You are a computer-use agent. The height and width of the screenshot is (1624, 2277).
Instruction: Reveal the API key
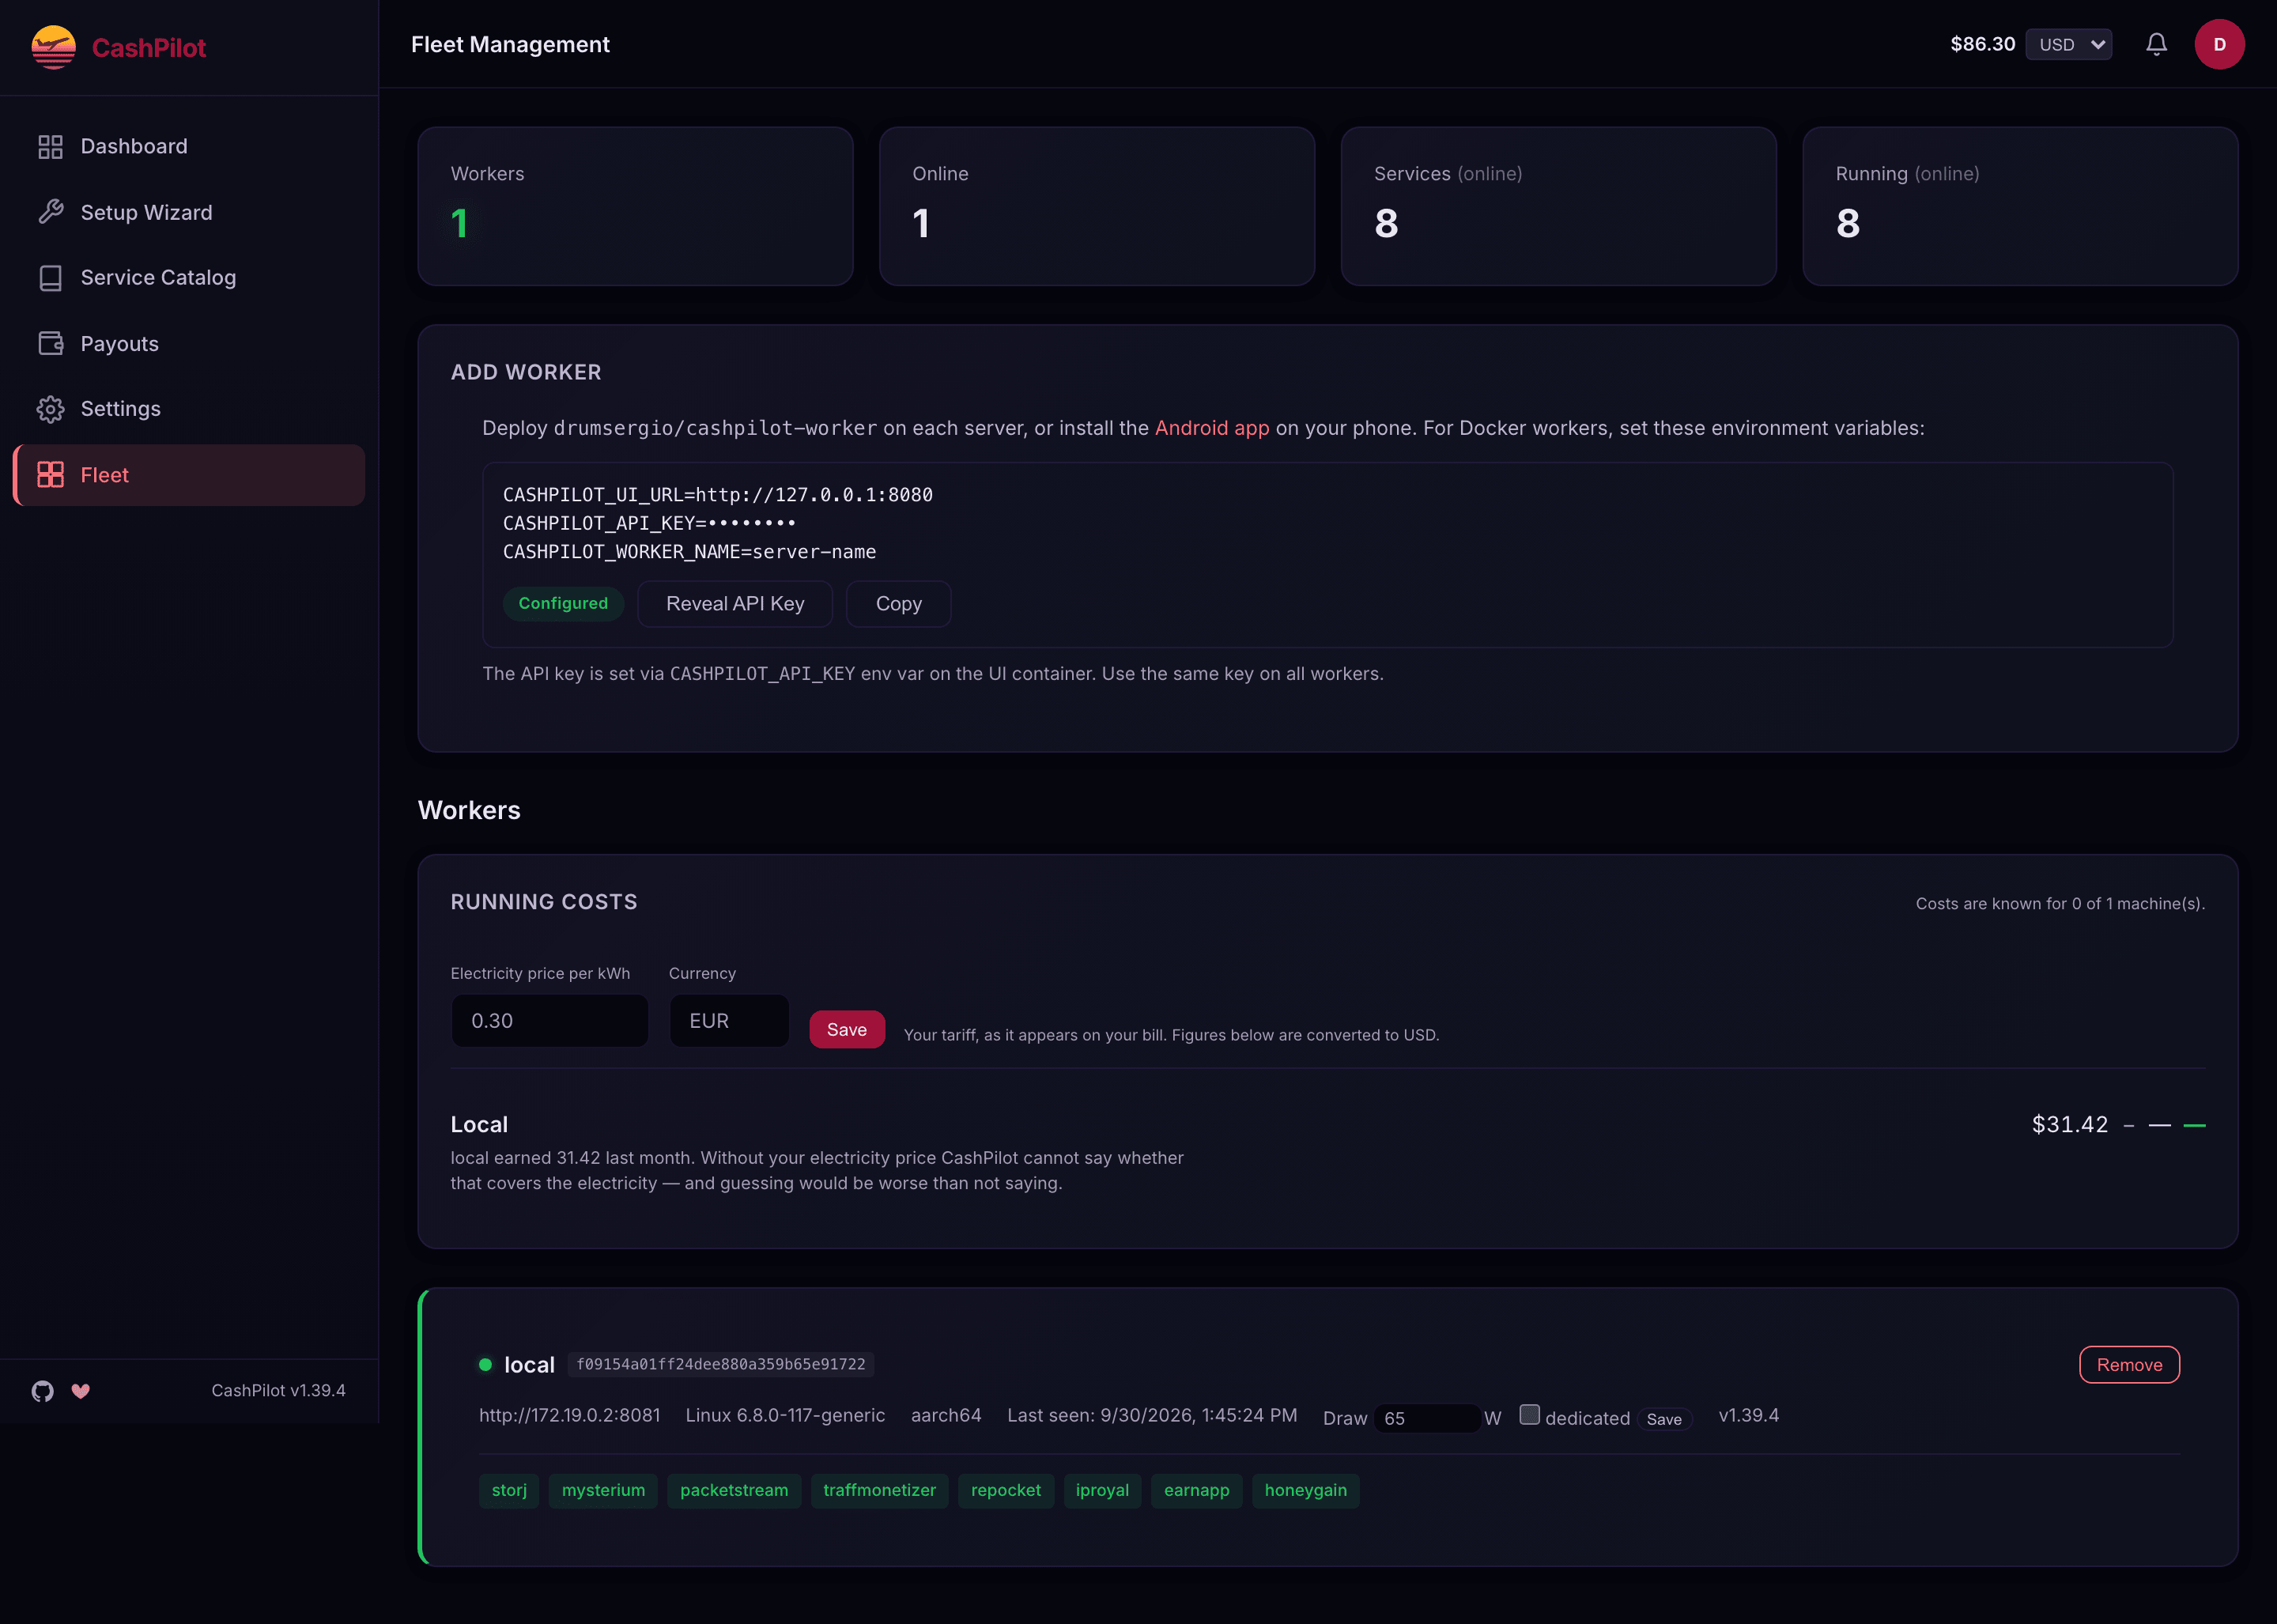[735, 604]
